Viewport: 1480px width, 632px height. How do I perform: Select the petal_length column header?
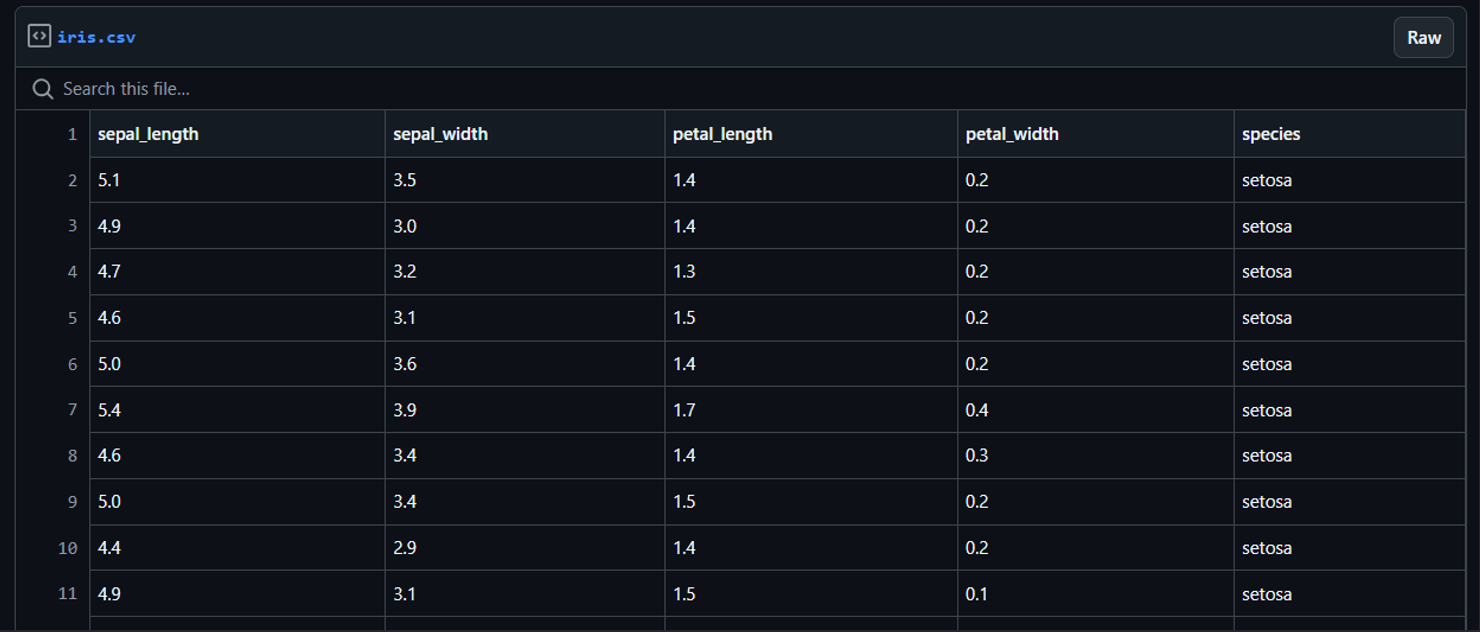click(722, 134)
